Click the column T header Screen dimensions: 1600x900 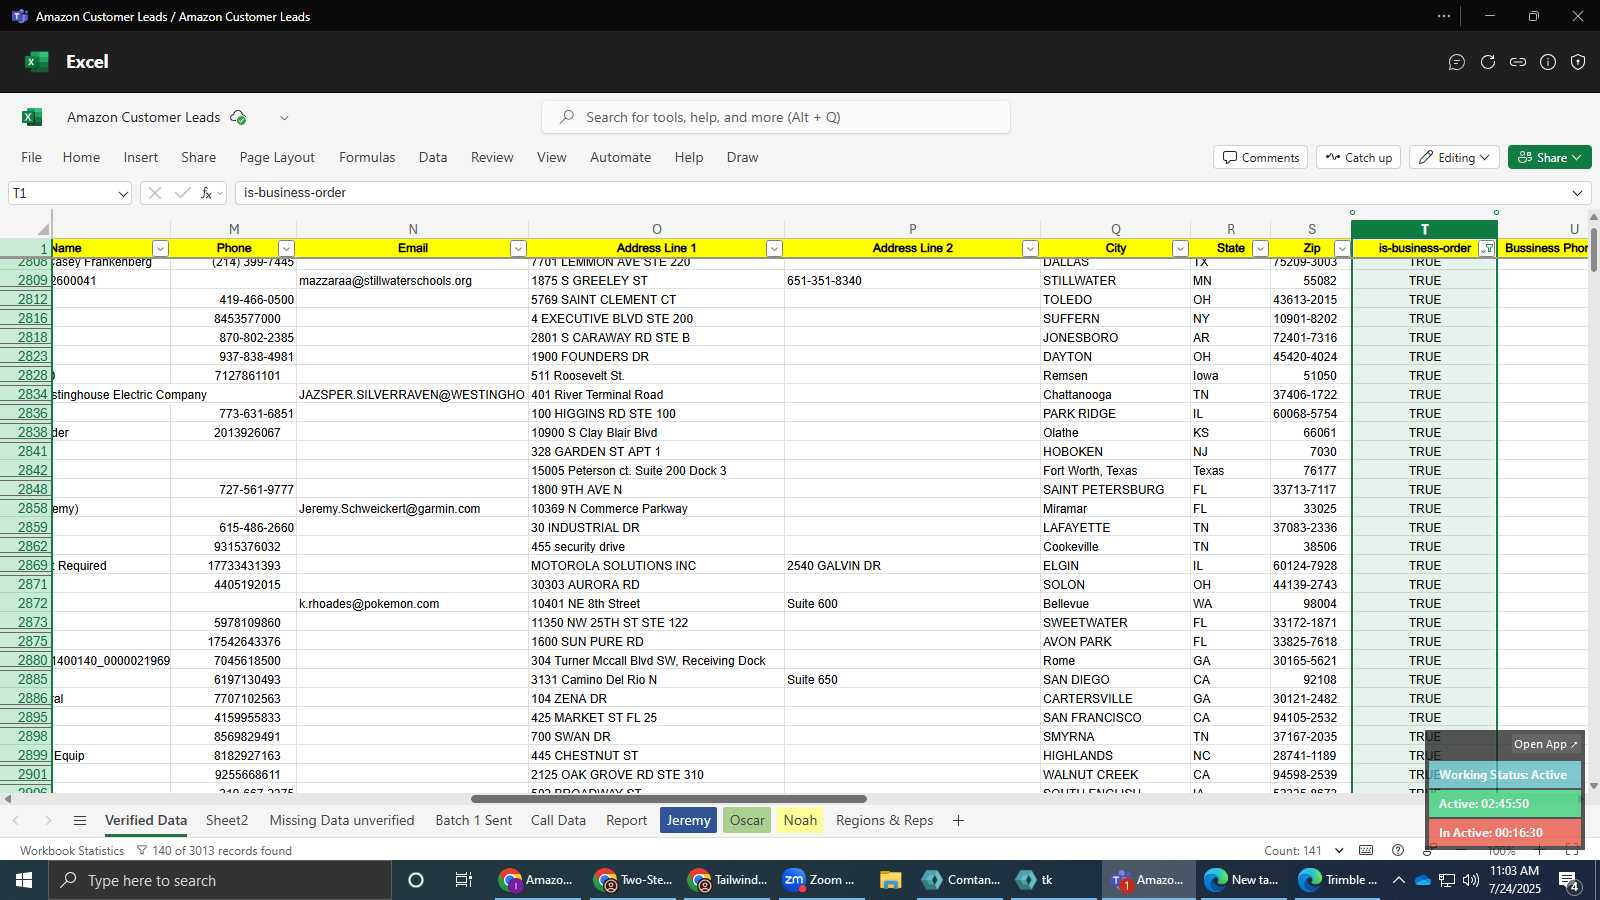coord(1424,229)
